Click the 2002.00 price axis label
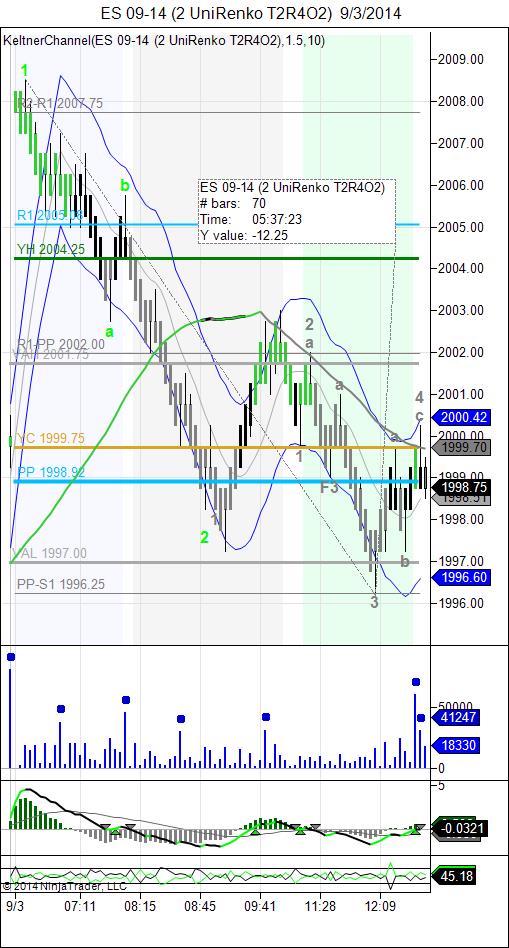The image size is (509, 948). tap(459, 352)
